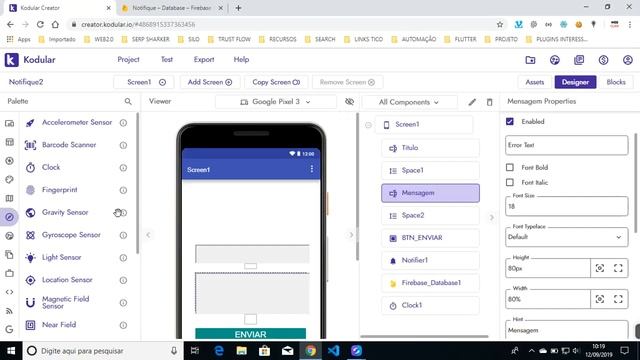Open the dollar monetization icon in header
The image size is (640, 360).
(603, 60)
